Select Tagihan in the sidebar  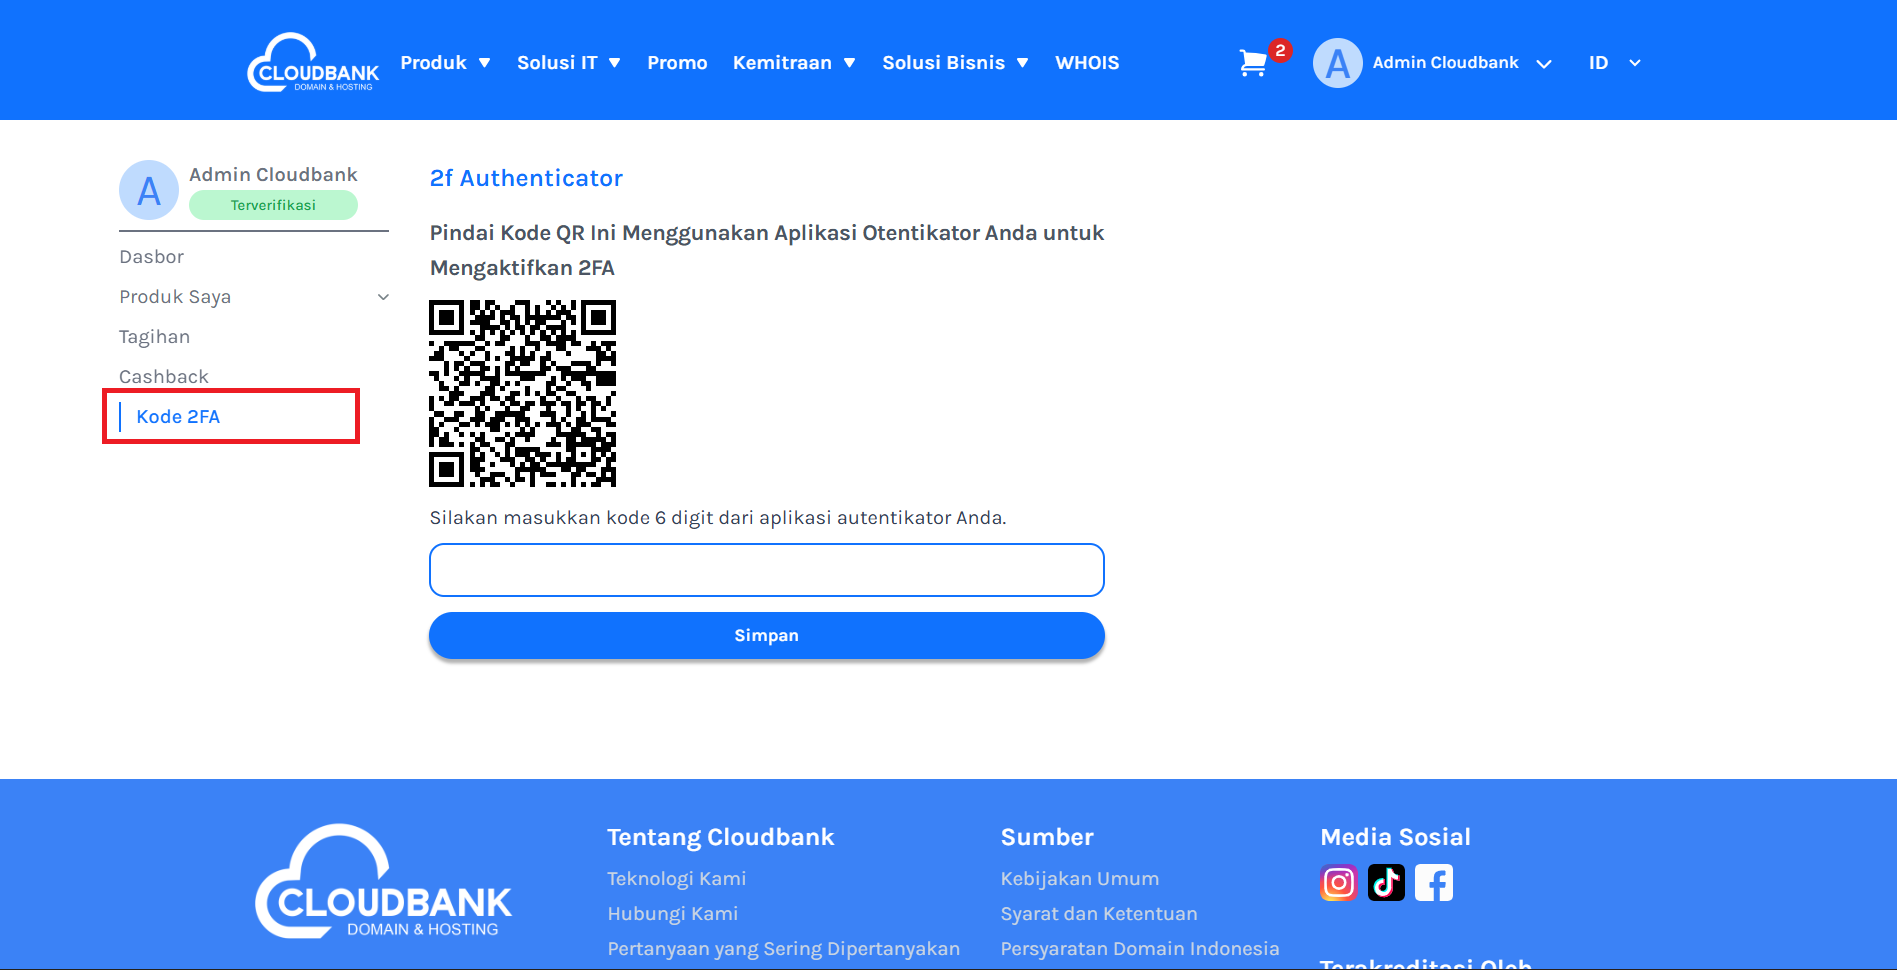[154, 337]
